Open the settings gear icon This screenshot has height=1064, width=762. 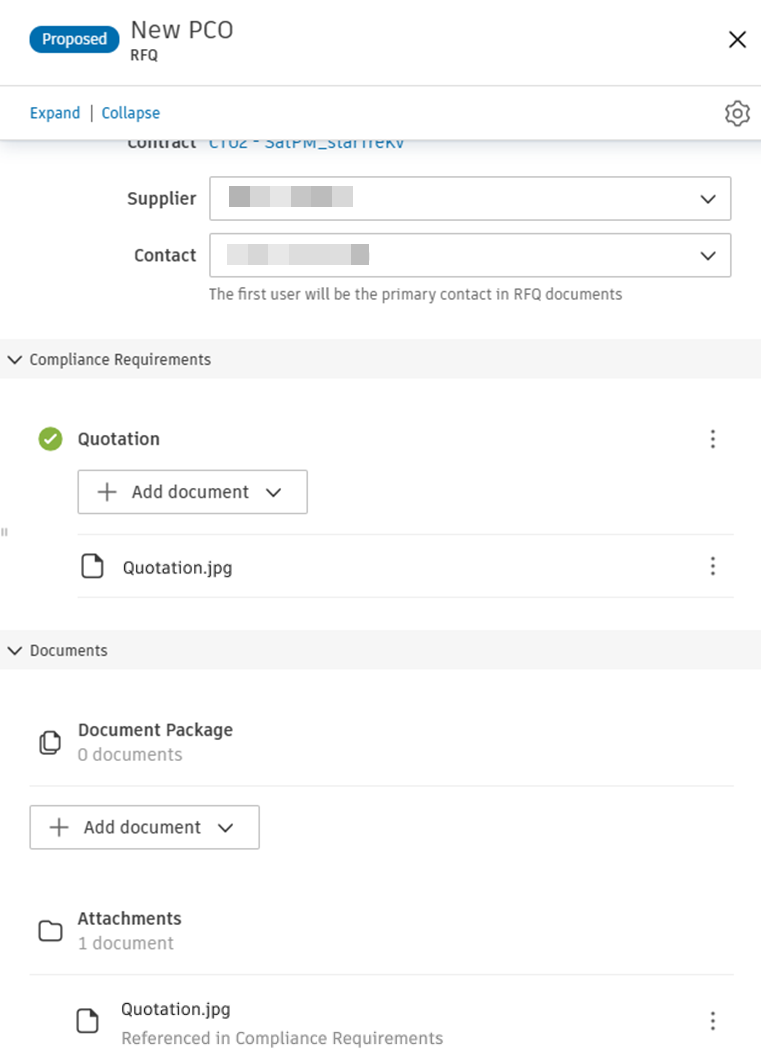[736, 113]
